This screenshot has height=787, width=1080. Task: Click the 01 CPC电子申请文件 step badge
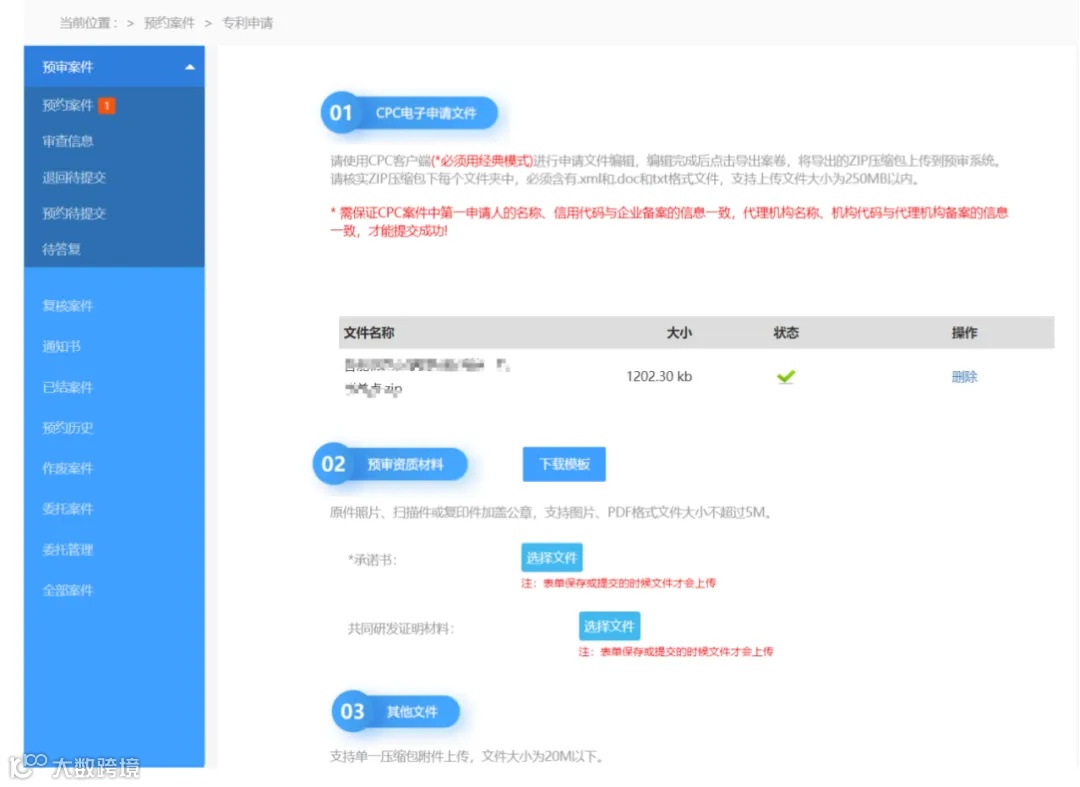[409, 113]
